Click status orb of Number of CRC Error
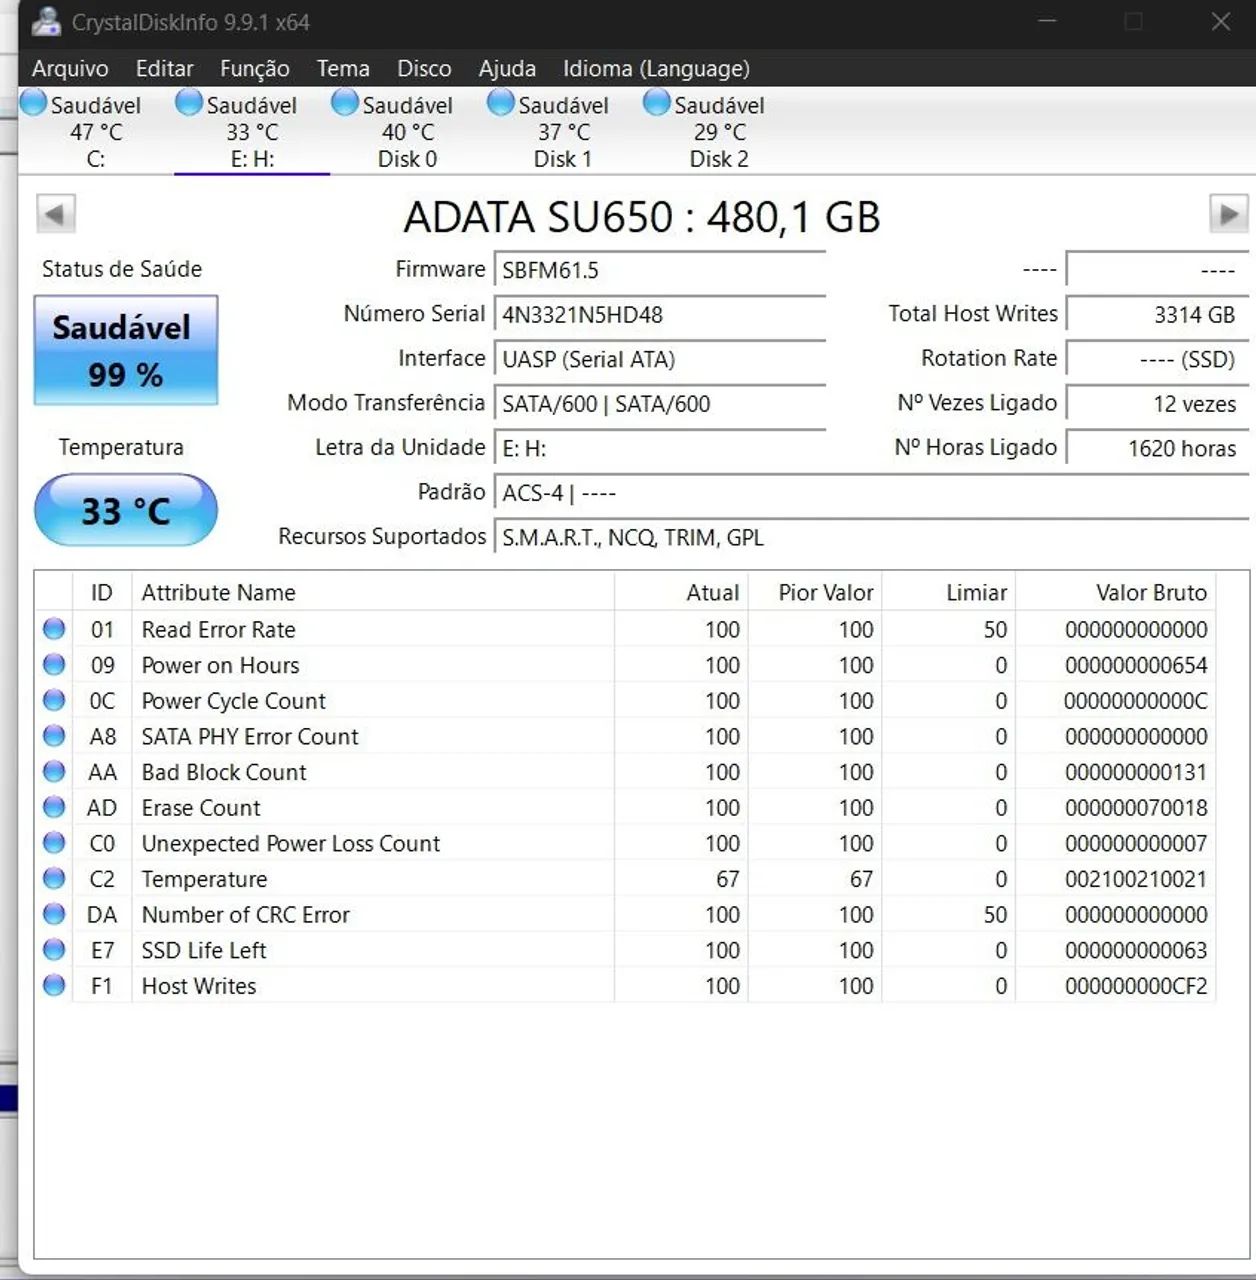The image size is (1256, 1280). click(54, 914)
